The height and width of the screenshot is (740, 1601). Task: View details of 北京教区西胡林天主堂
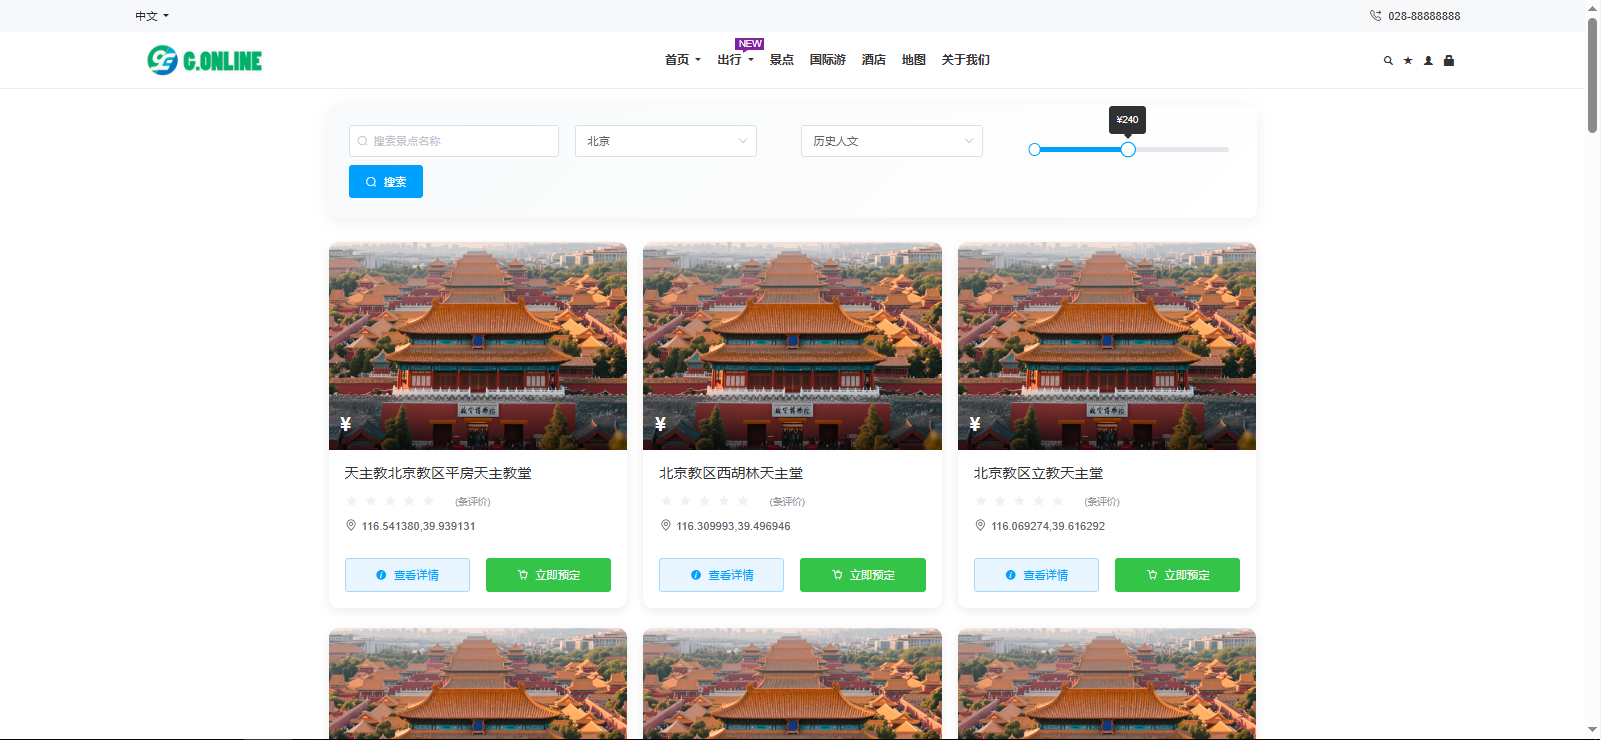tap(722, 575)
